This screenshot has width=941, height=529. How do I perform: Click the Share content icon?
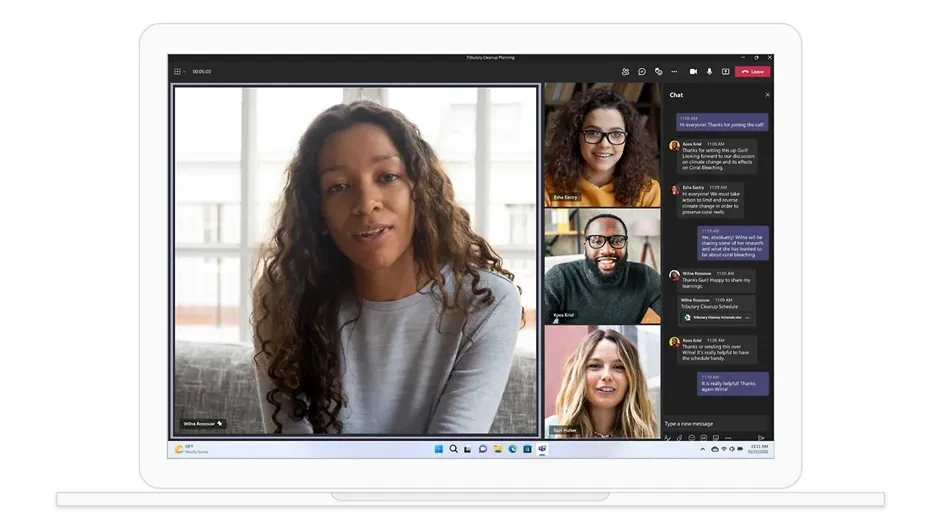point(725,72)
